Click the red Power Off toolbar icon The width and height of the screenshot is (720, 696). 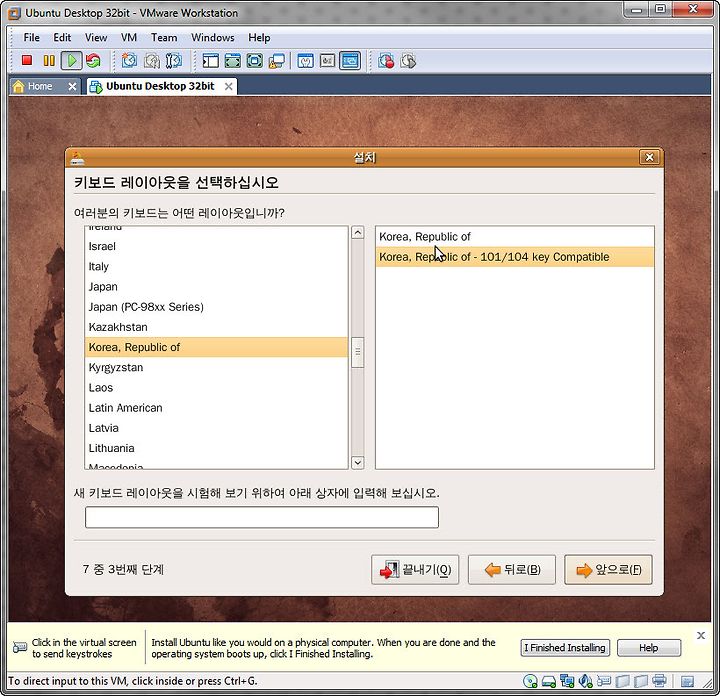(27, 61)
